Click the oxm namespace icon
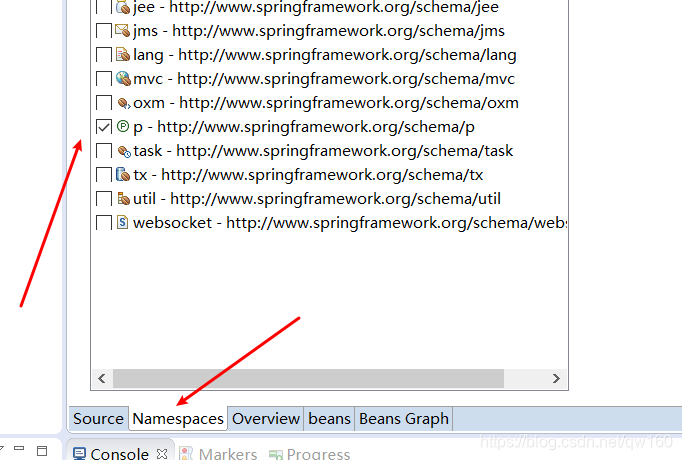Viewport: 682px width, 460px height. point(124,103)
